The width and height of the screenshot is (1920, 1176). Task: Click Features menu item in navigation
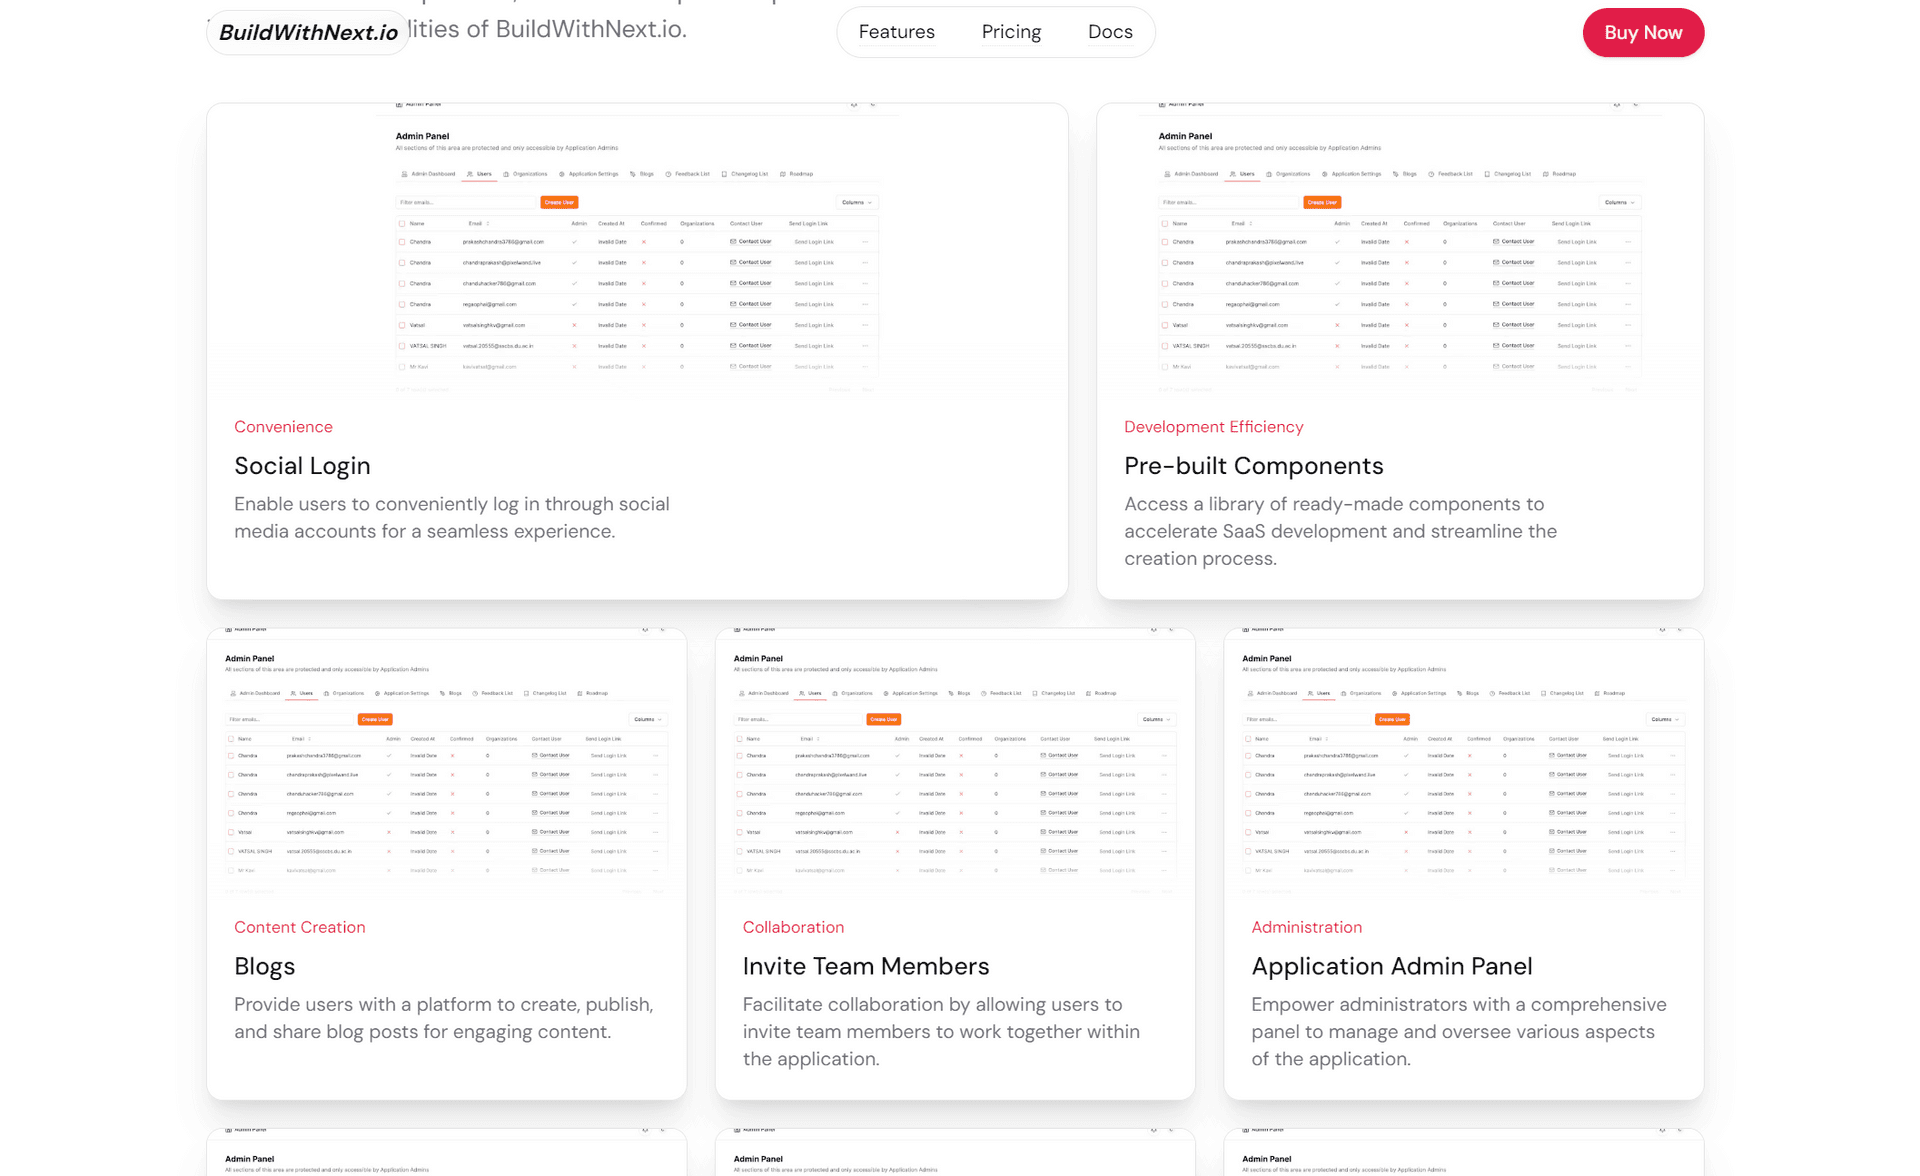click(x=897, y=32)
